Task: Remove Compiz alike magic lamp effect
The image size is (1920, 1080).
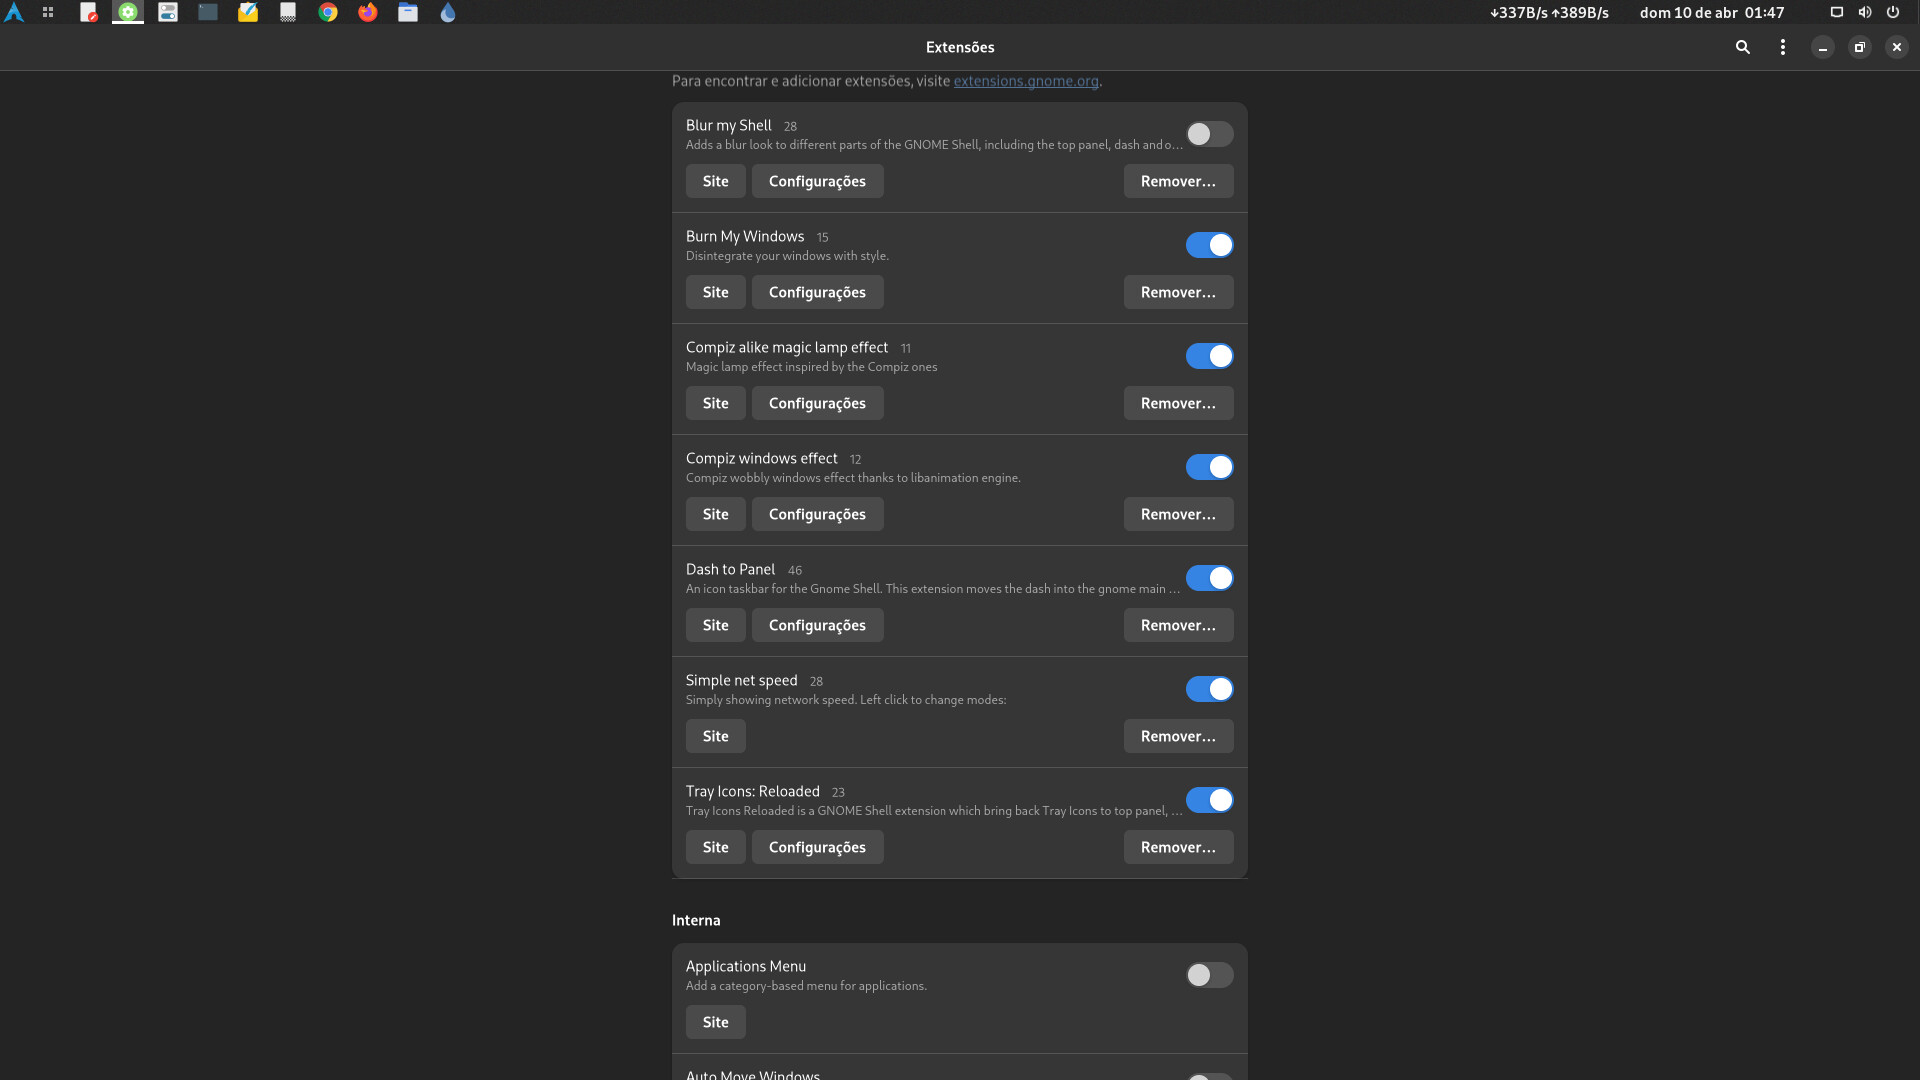Action: 1179,403
